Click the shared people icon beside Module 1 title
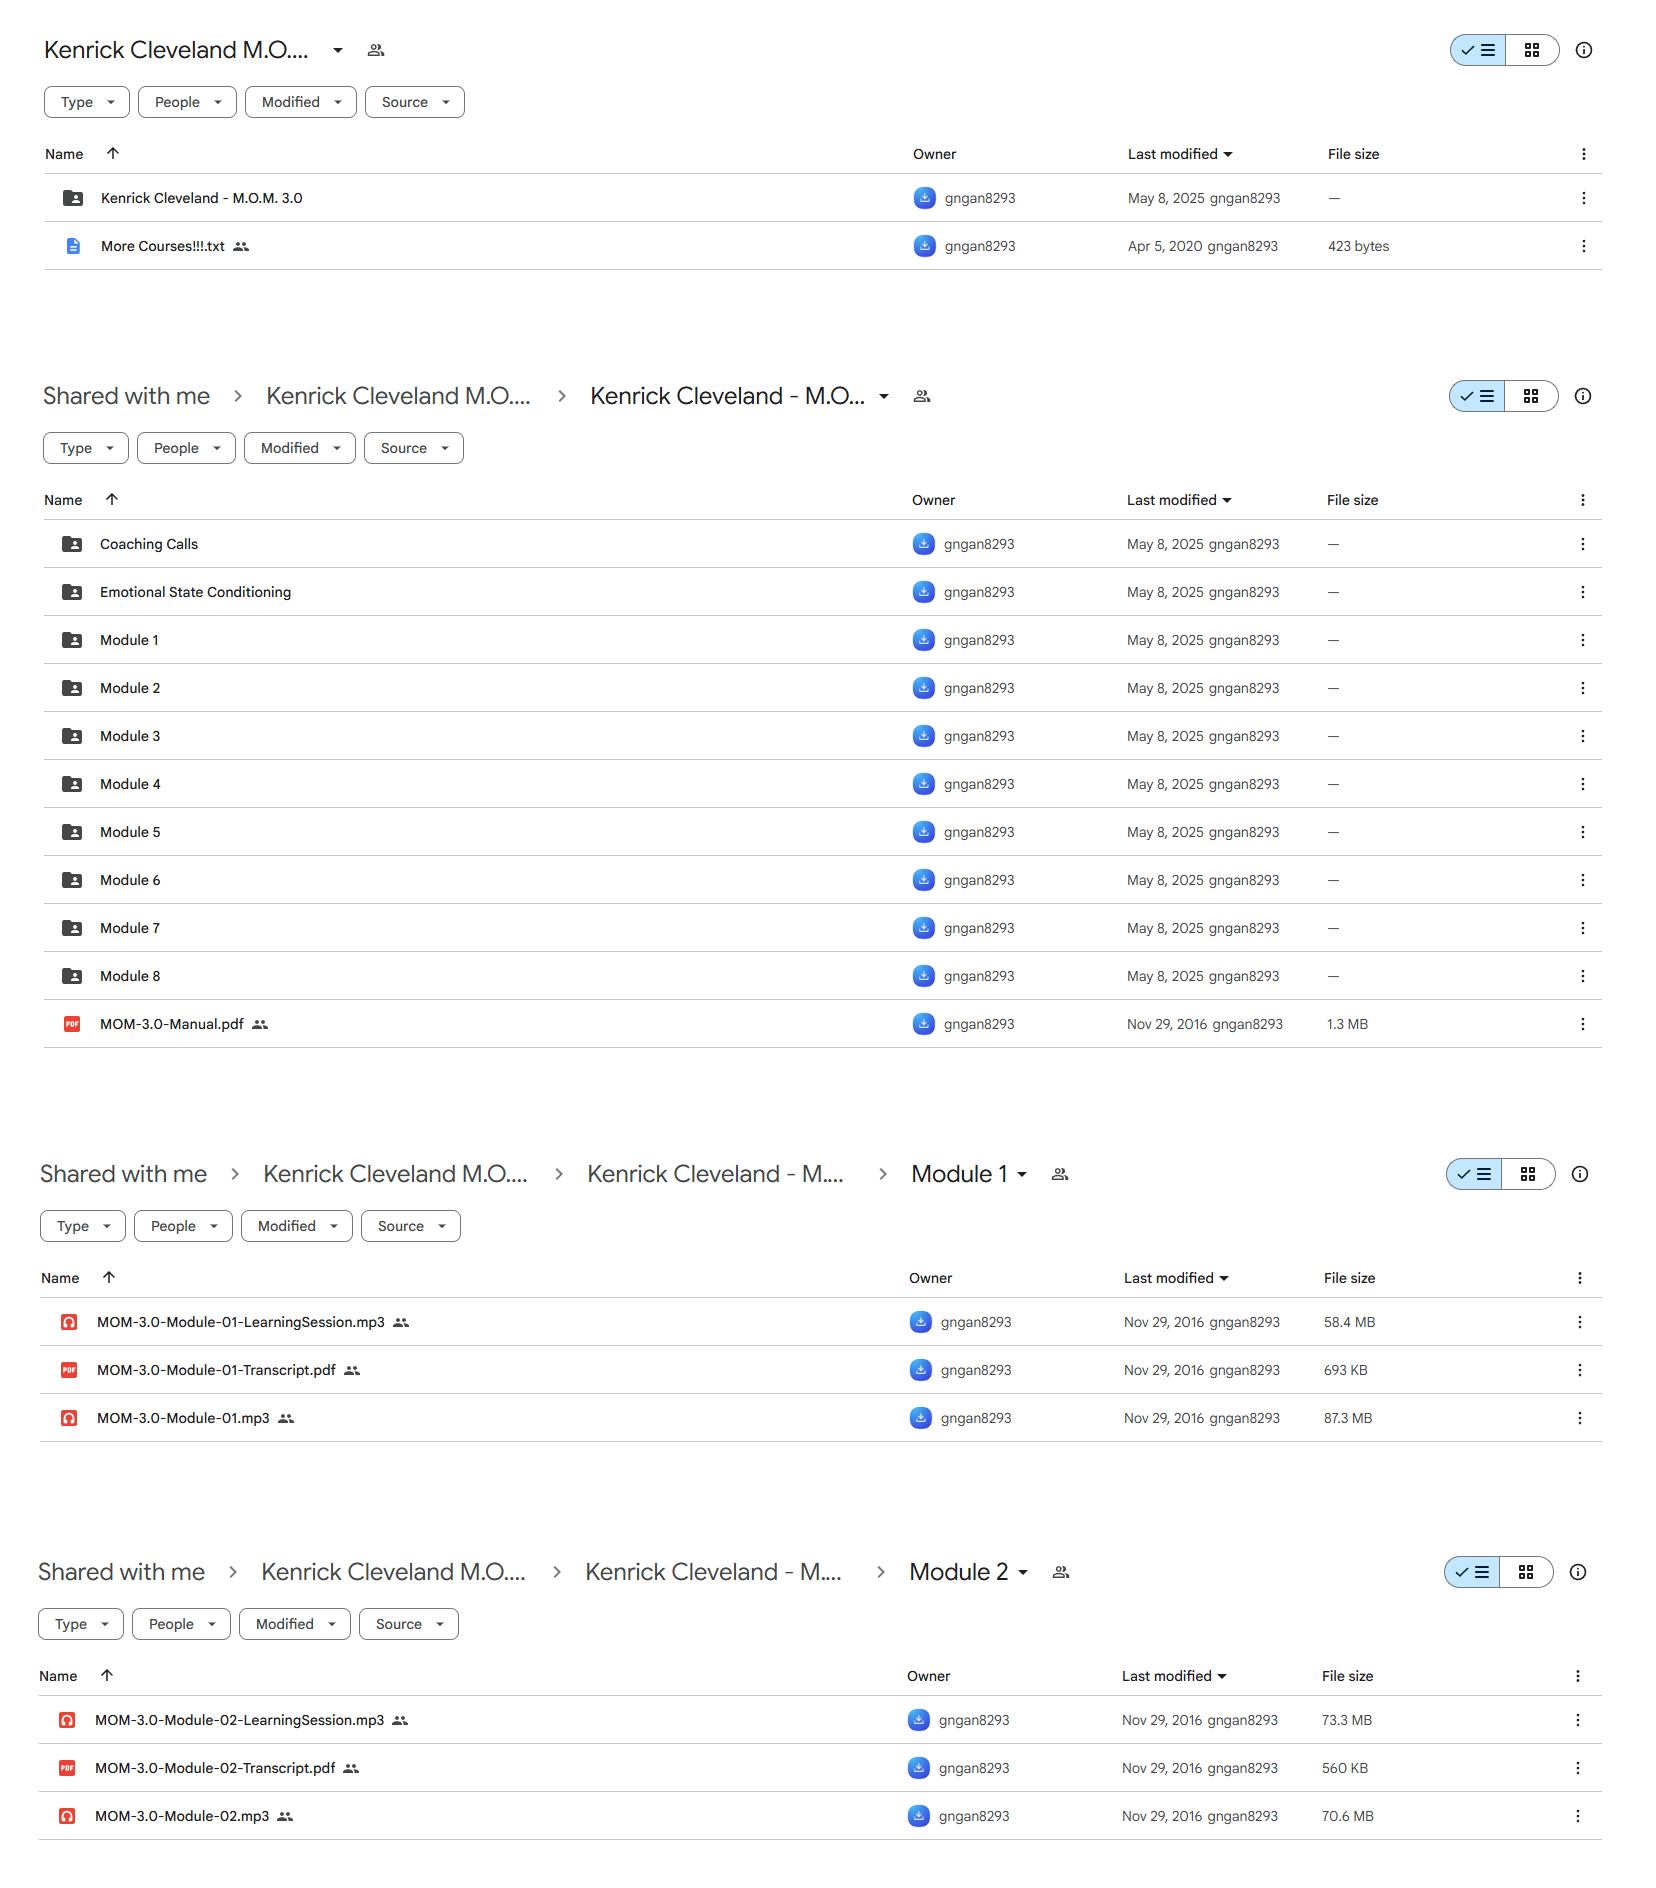Image resolution: width=1656 pixels, height=1888 pixels. tap(1060, 1174)
